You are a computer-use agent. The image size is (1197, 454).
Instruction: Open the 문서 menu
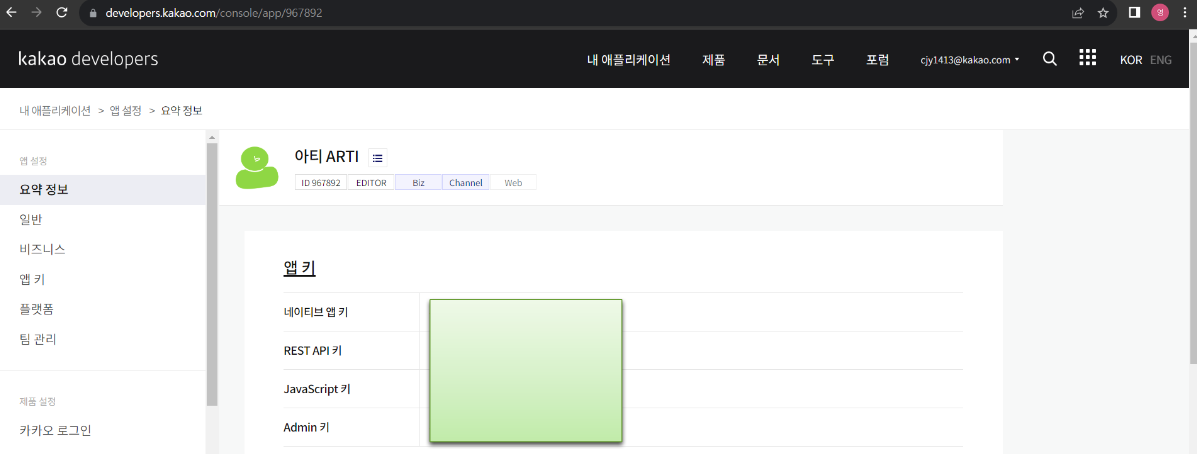point(768,60)
